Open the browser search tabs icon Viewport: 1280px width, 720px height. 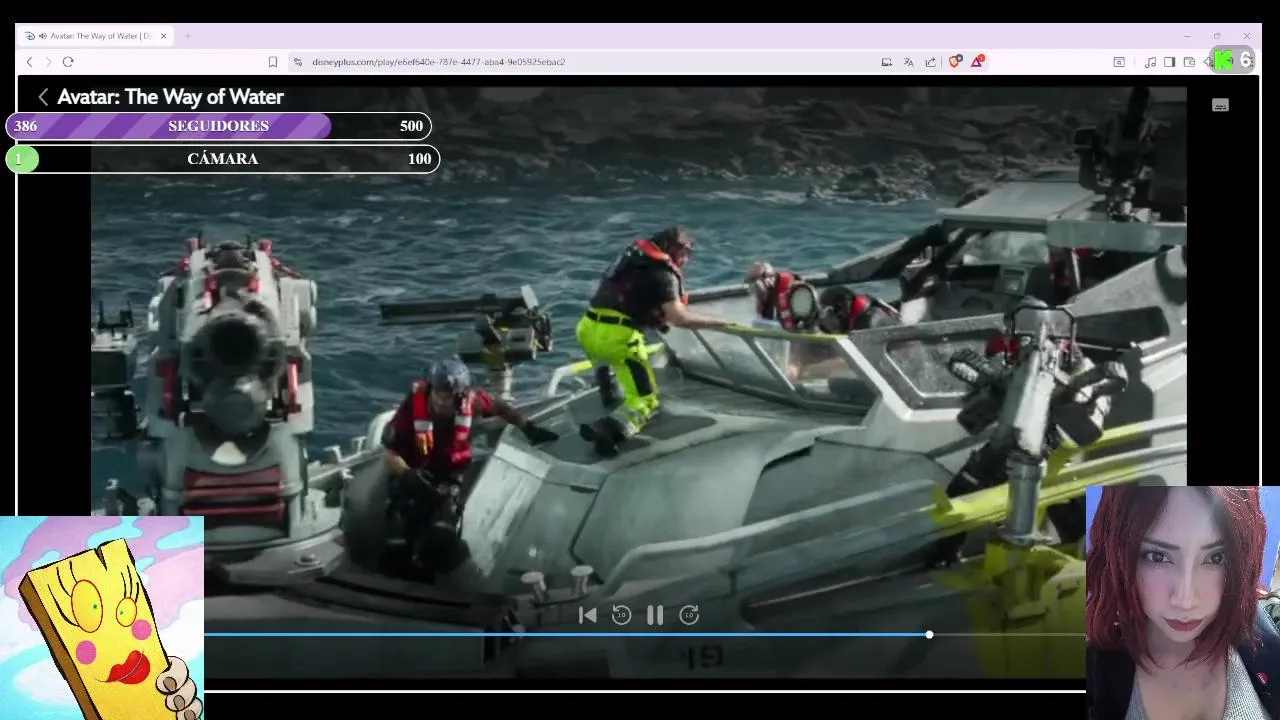click(1119, 62)
